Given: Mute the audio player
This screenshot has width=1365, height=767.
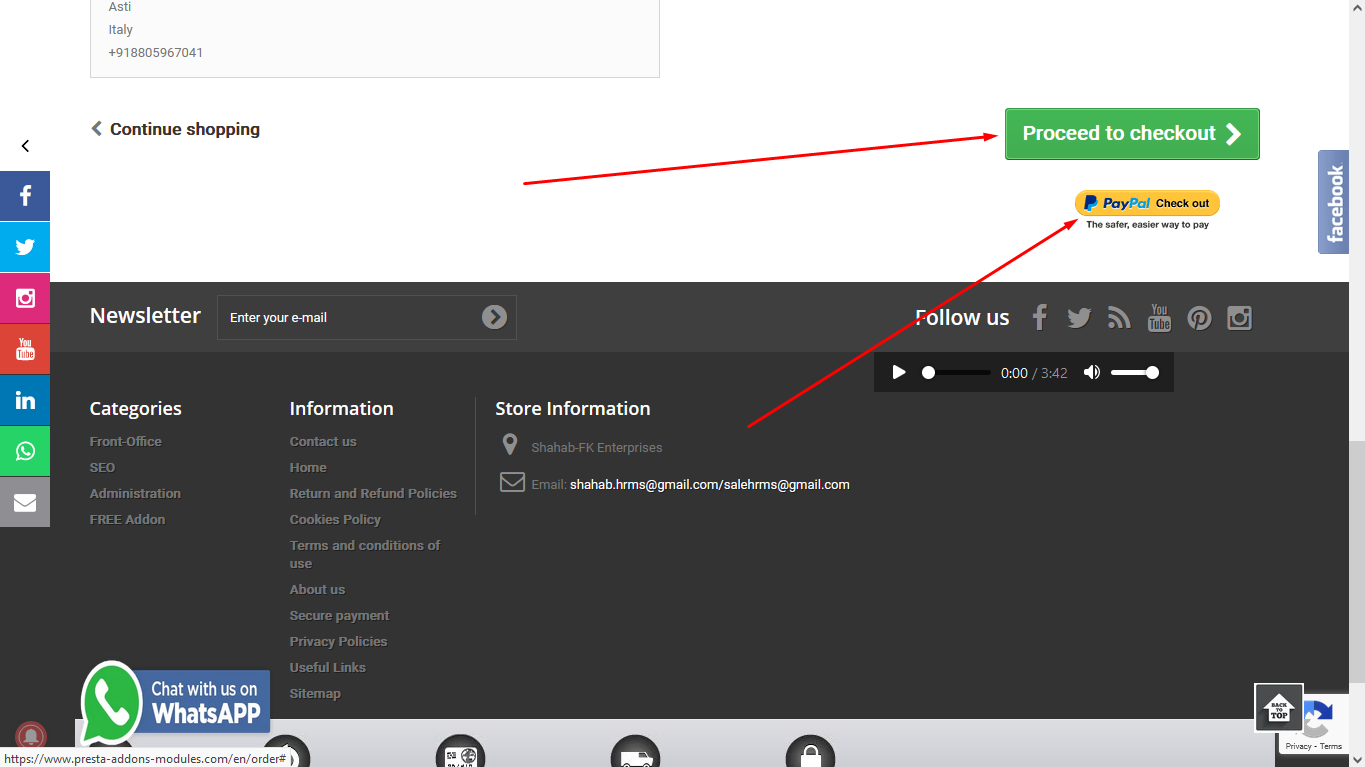Looking at the screenshot, I should click(1092, 372).
